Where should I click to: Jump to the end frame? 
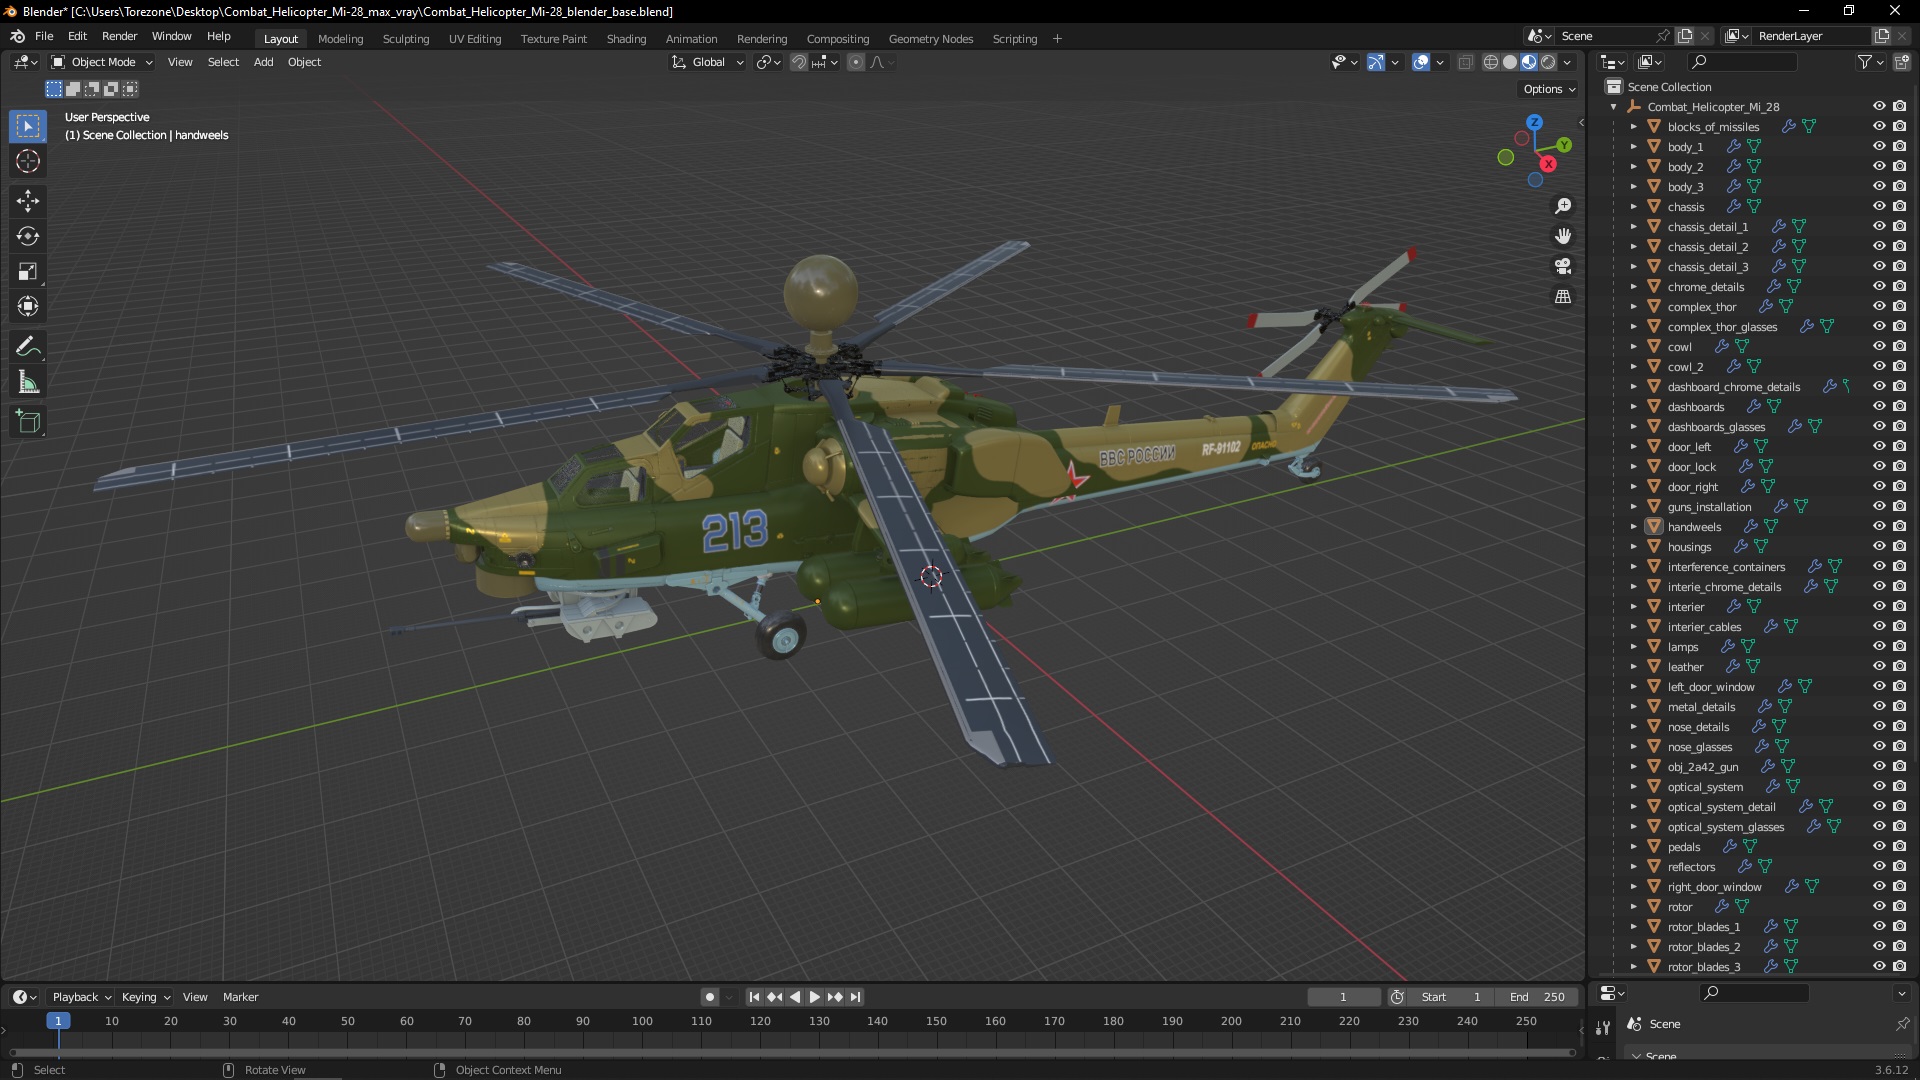click(x=855, y=997)
